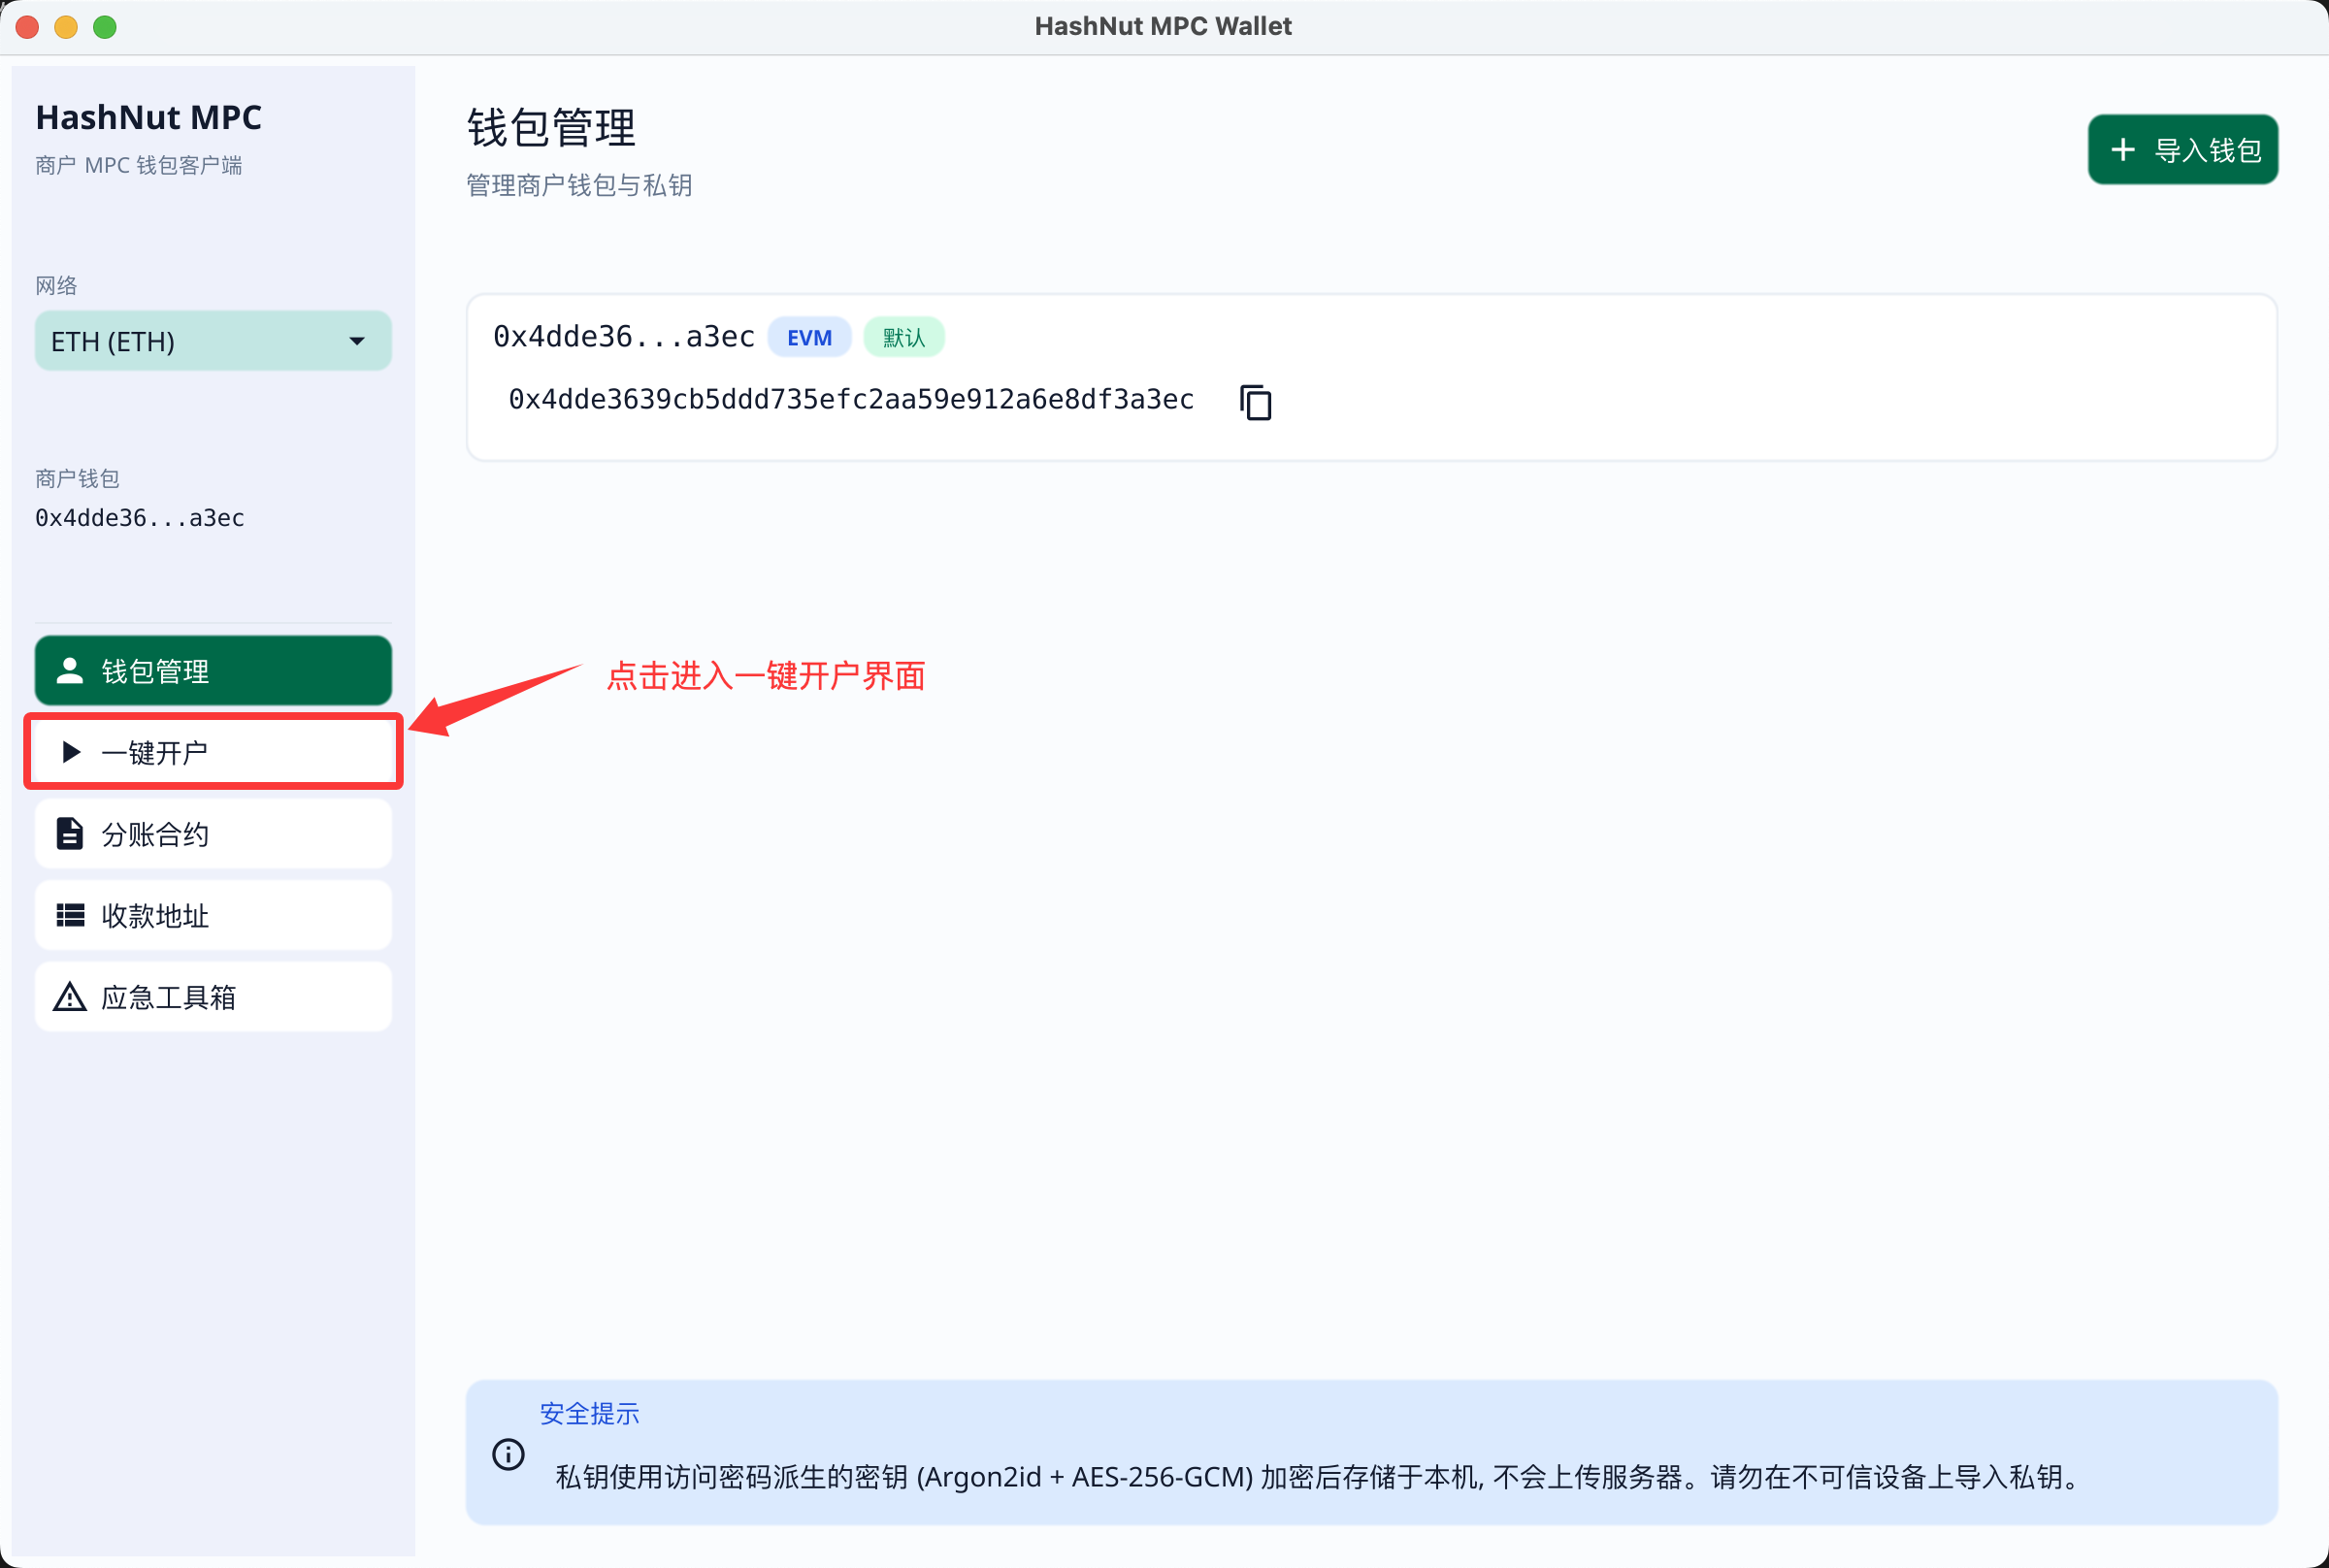Image resolution: width=2329 pixels, height=1568 pixels.
Task: Click the info icon in 安全提示
Action: click(508, 1453)
